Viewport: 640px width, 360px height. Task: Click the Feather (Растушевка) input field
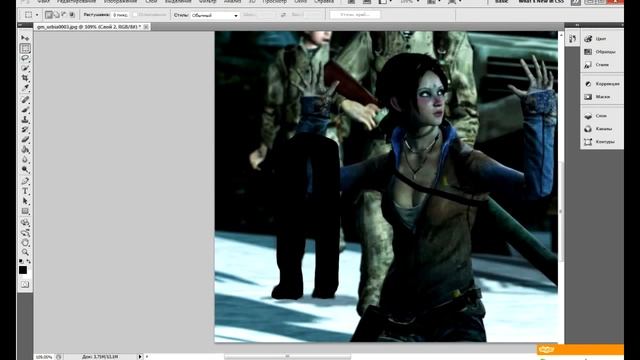tap(120, 15)
